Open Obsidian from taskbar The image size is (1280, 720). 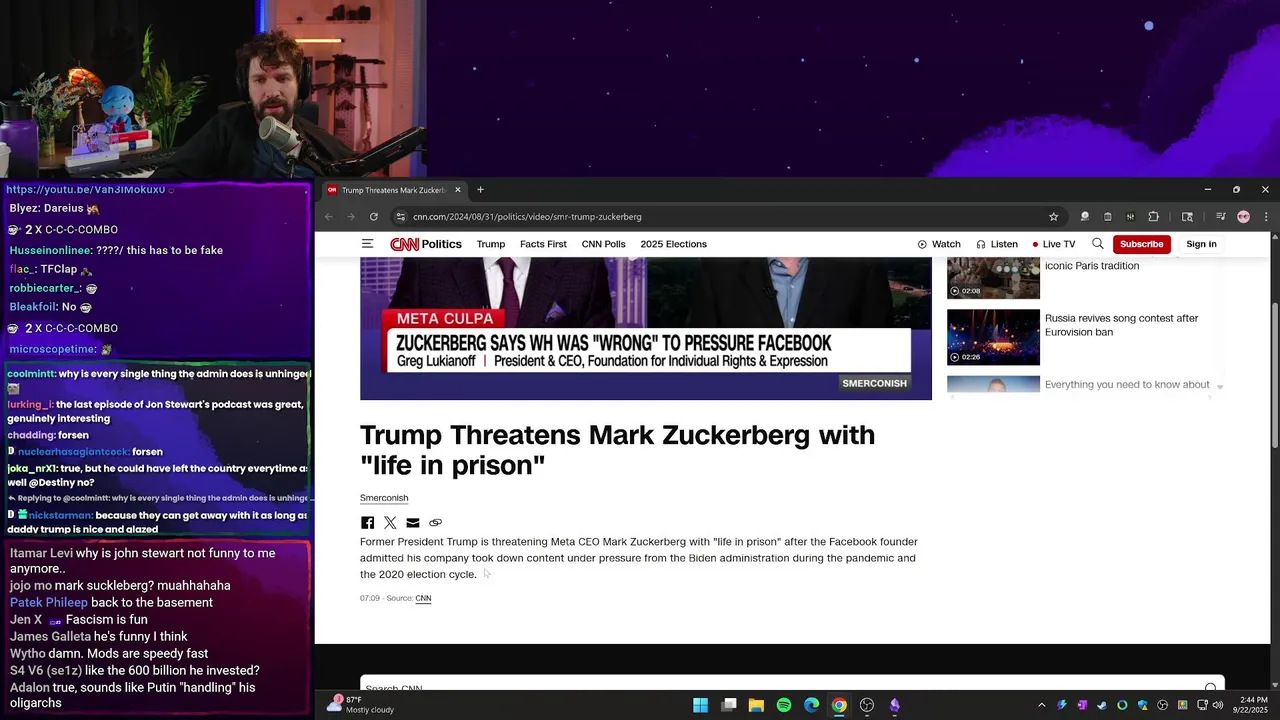(x=895, y=705)
